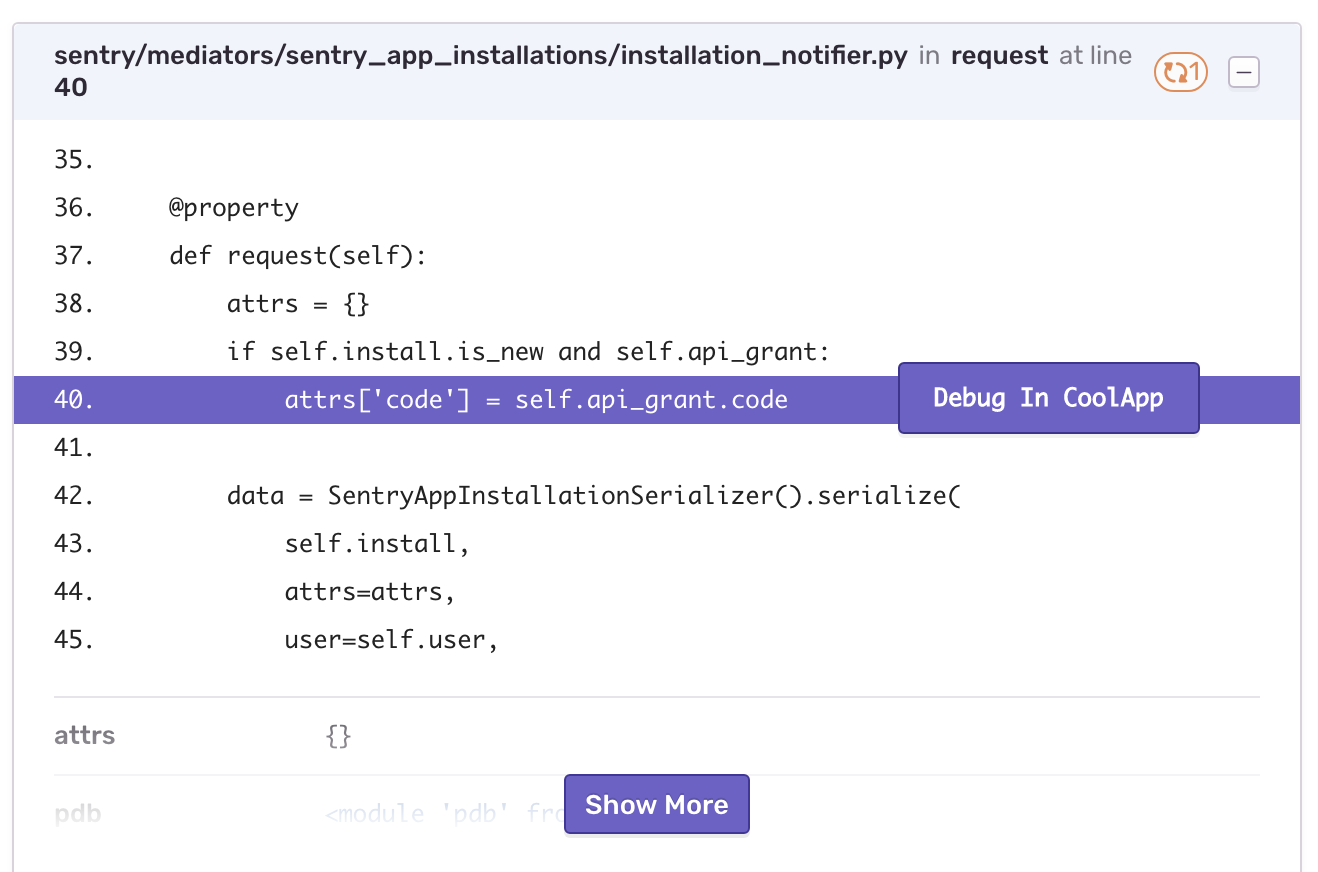Click the 'request' function name in header

(999, 55)
